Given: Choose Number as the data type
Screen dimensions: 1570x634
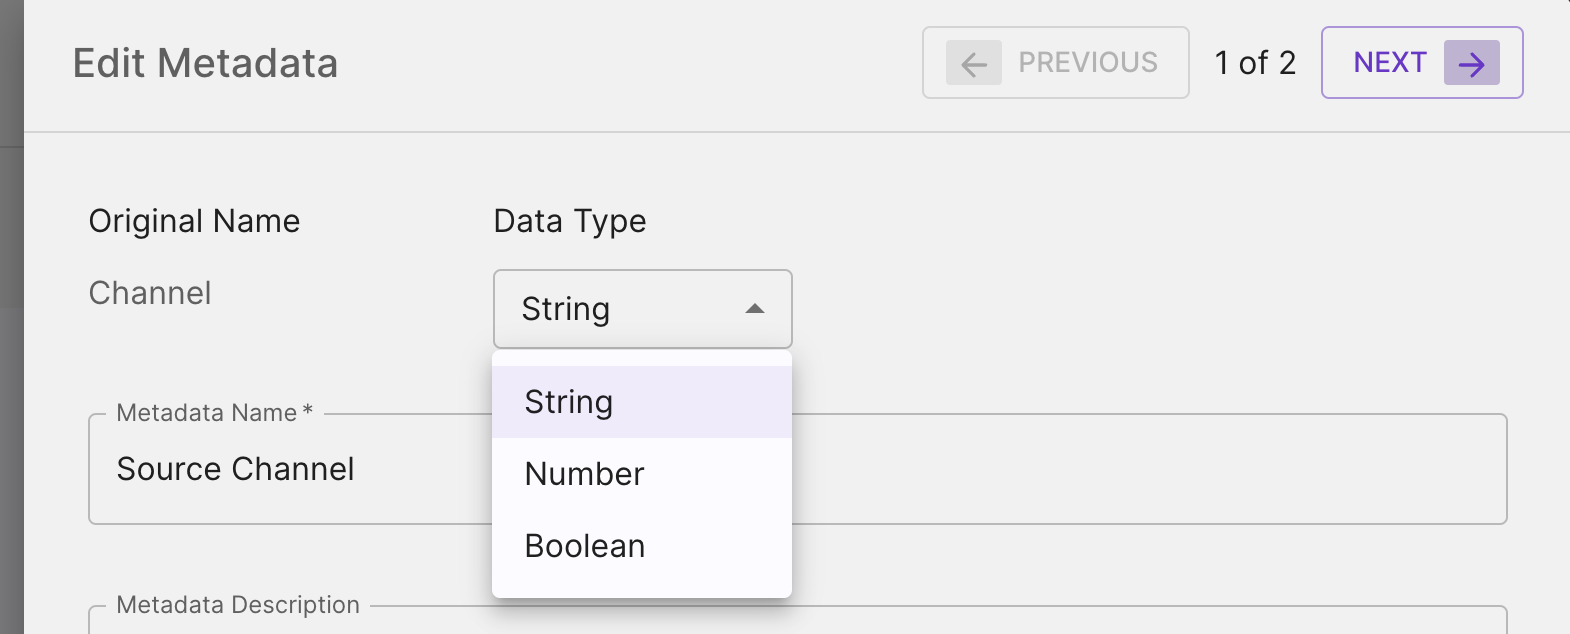Looking at the screenshot, I should (x=585, y=474).
